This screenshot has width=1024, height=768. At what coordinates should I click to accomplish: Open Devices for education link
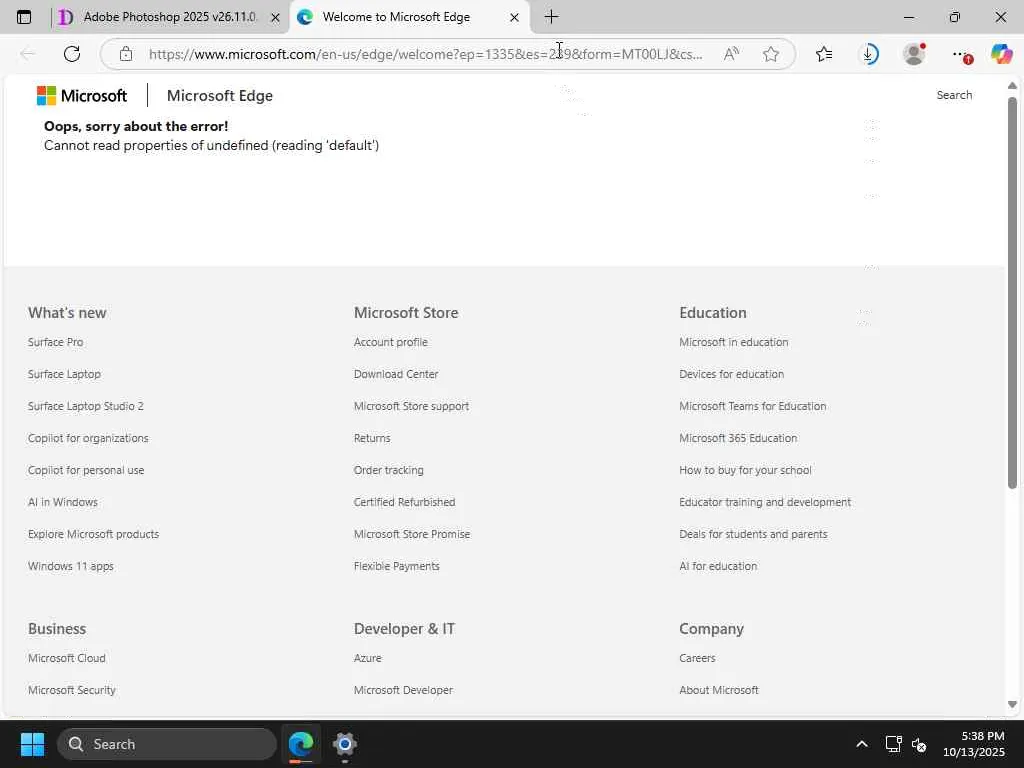point(731,374)
